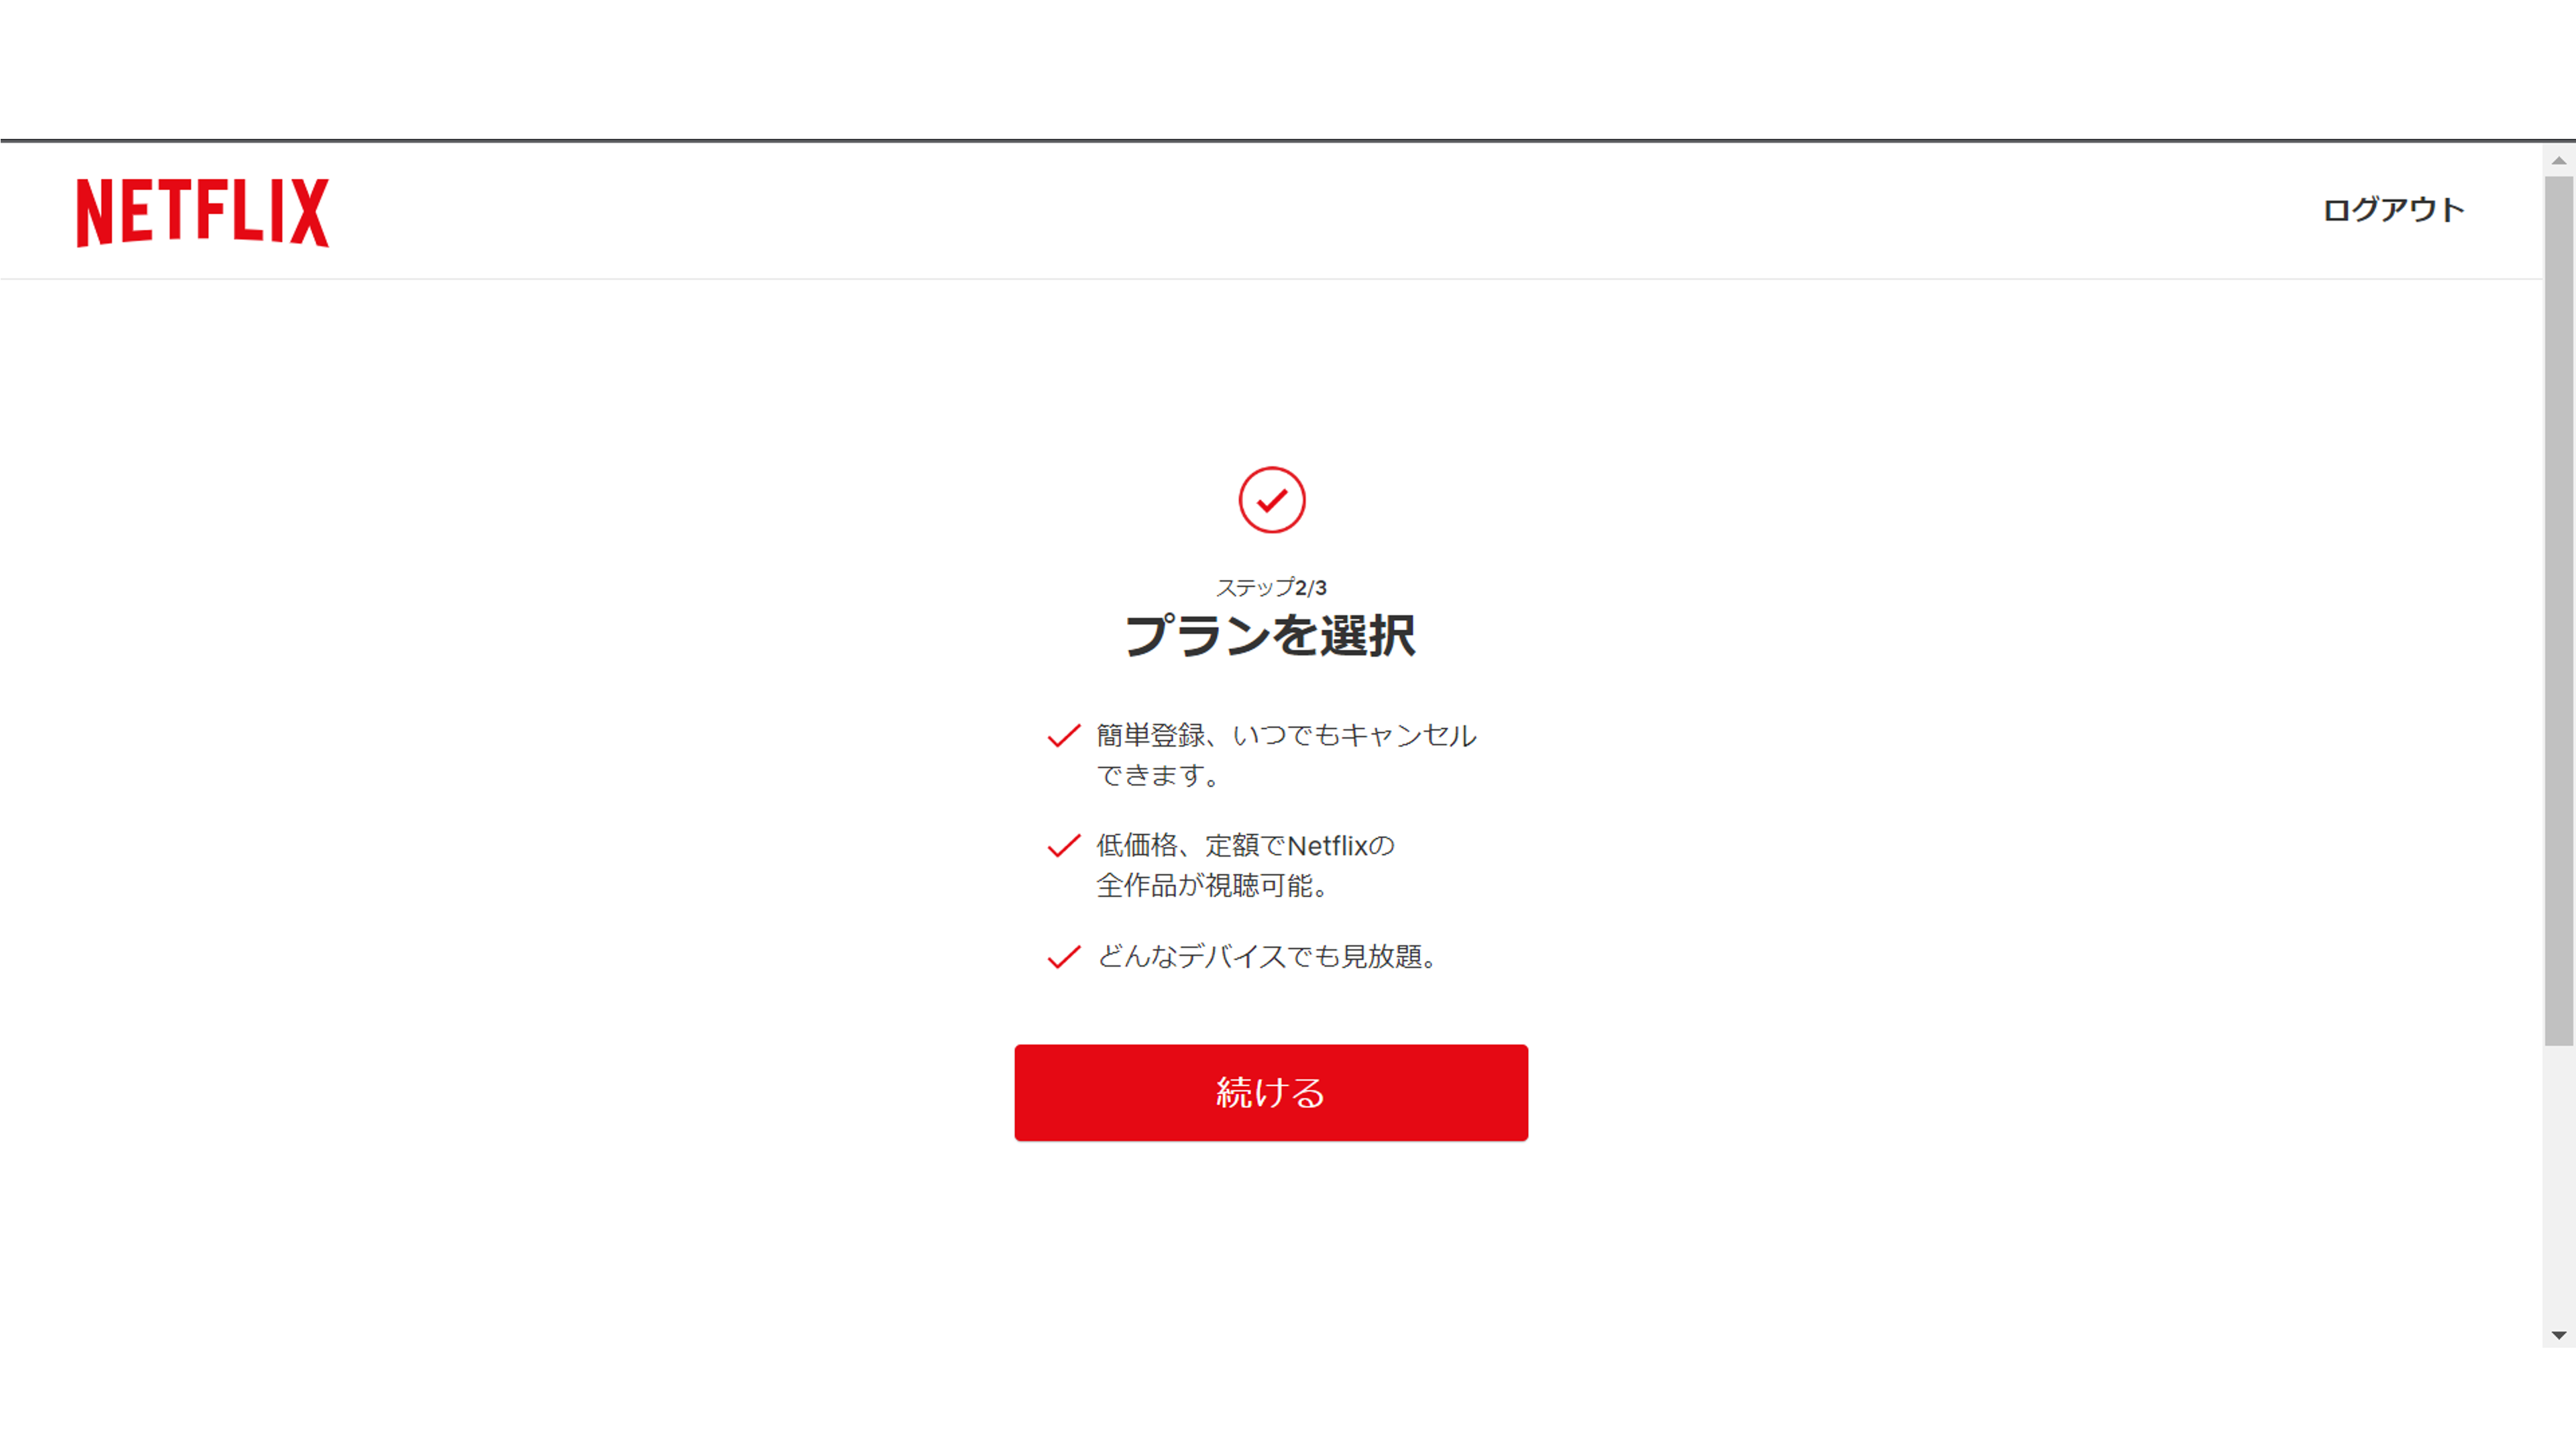Click the Netflix logo
Viewport: 2576px width, 1449px height.
tap(203, 212)
